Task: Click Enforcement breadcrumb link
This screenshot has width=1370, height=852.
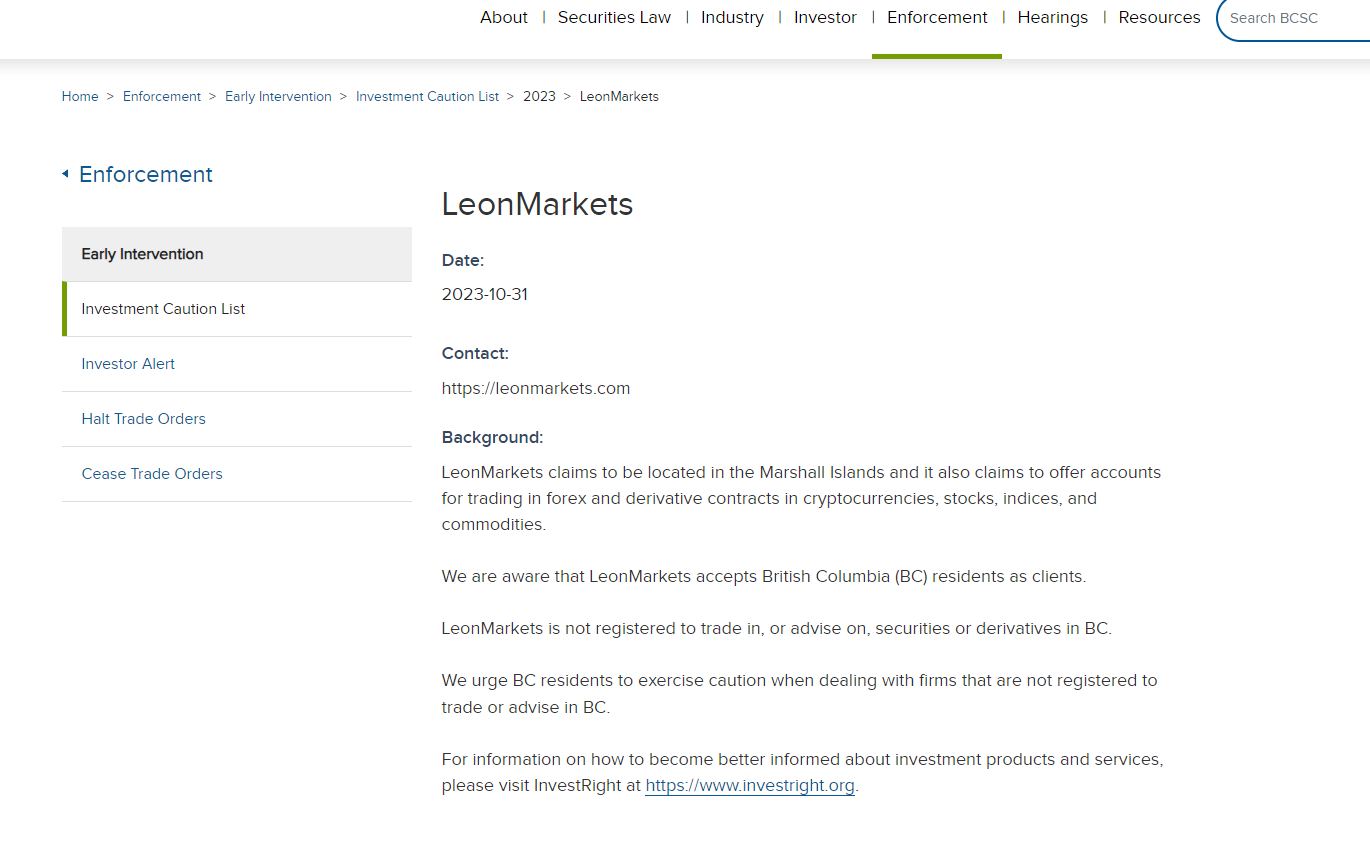Action: tap(162, 97)
